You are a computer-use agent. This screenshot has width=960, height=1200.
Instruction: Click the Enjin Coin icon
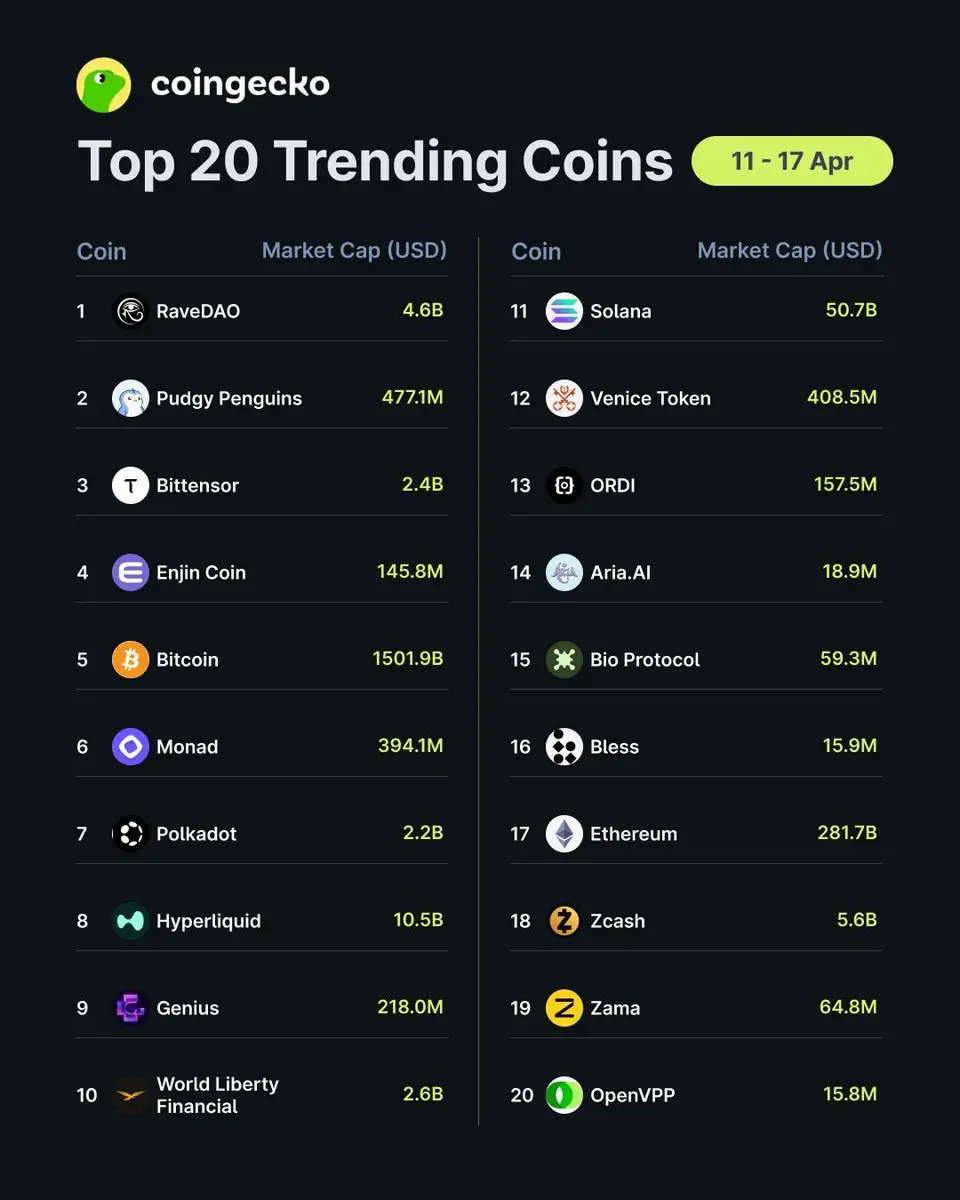tap(130, 572)
